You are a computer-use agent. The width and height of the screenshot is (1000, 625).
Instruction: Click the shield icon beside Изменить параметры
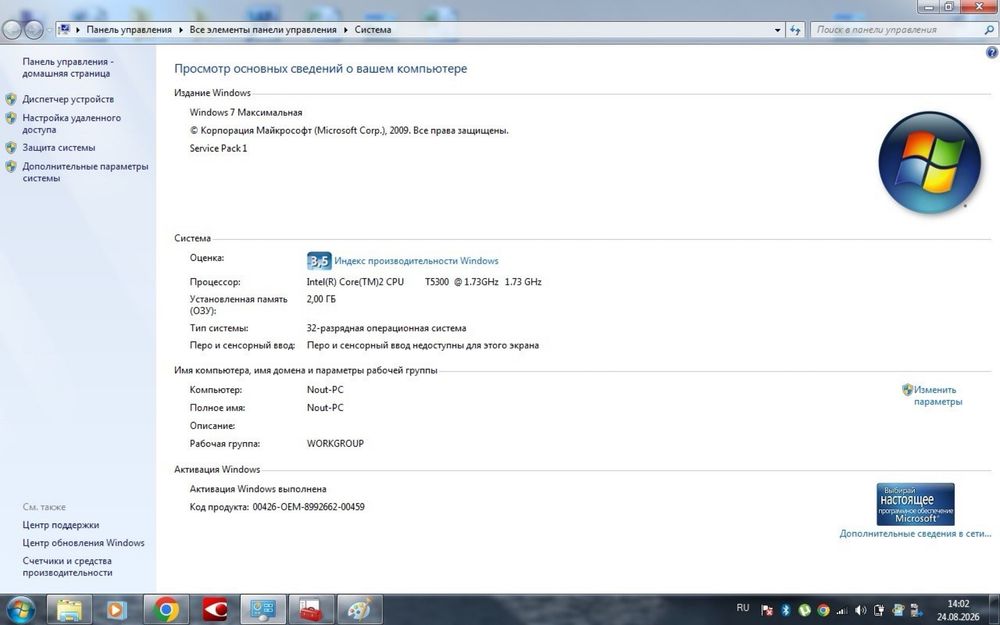click(908, 390)
